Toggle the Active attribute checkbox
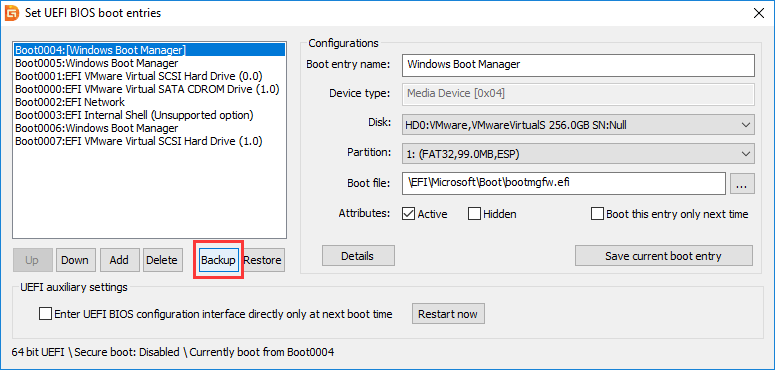This screenshot has height=370, width=775. click(408, 214)
